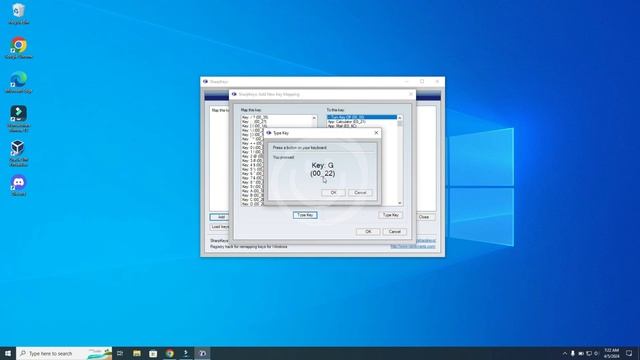Image resolution: width=640 pixels, height=360 pixels.
Task: Click the SharpKeys taskbar button
Action: 203,353
